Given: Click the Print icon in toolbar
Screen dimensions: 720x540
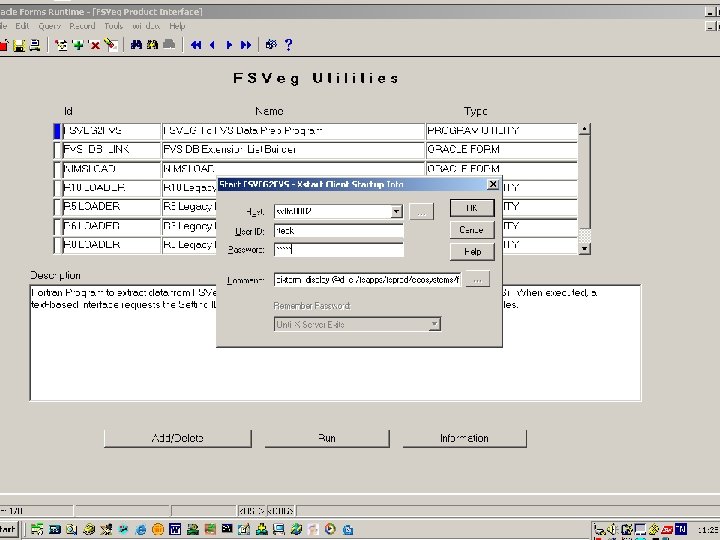Looking at the screenshot, I should click(x=35, y=45).
